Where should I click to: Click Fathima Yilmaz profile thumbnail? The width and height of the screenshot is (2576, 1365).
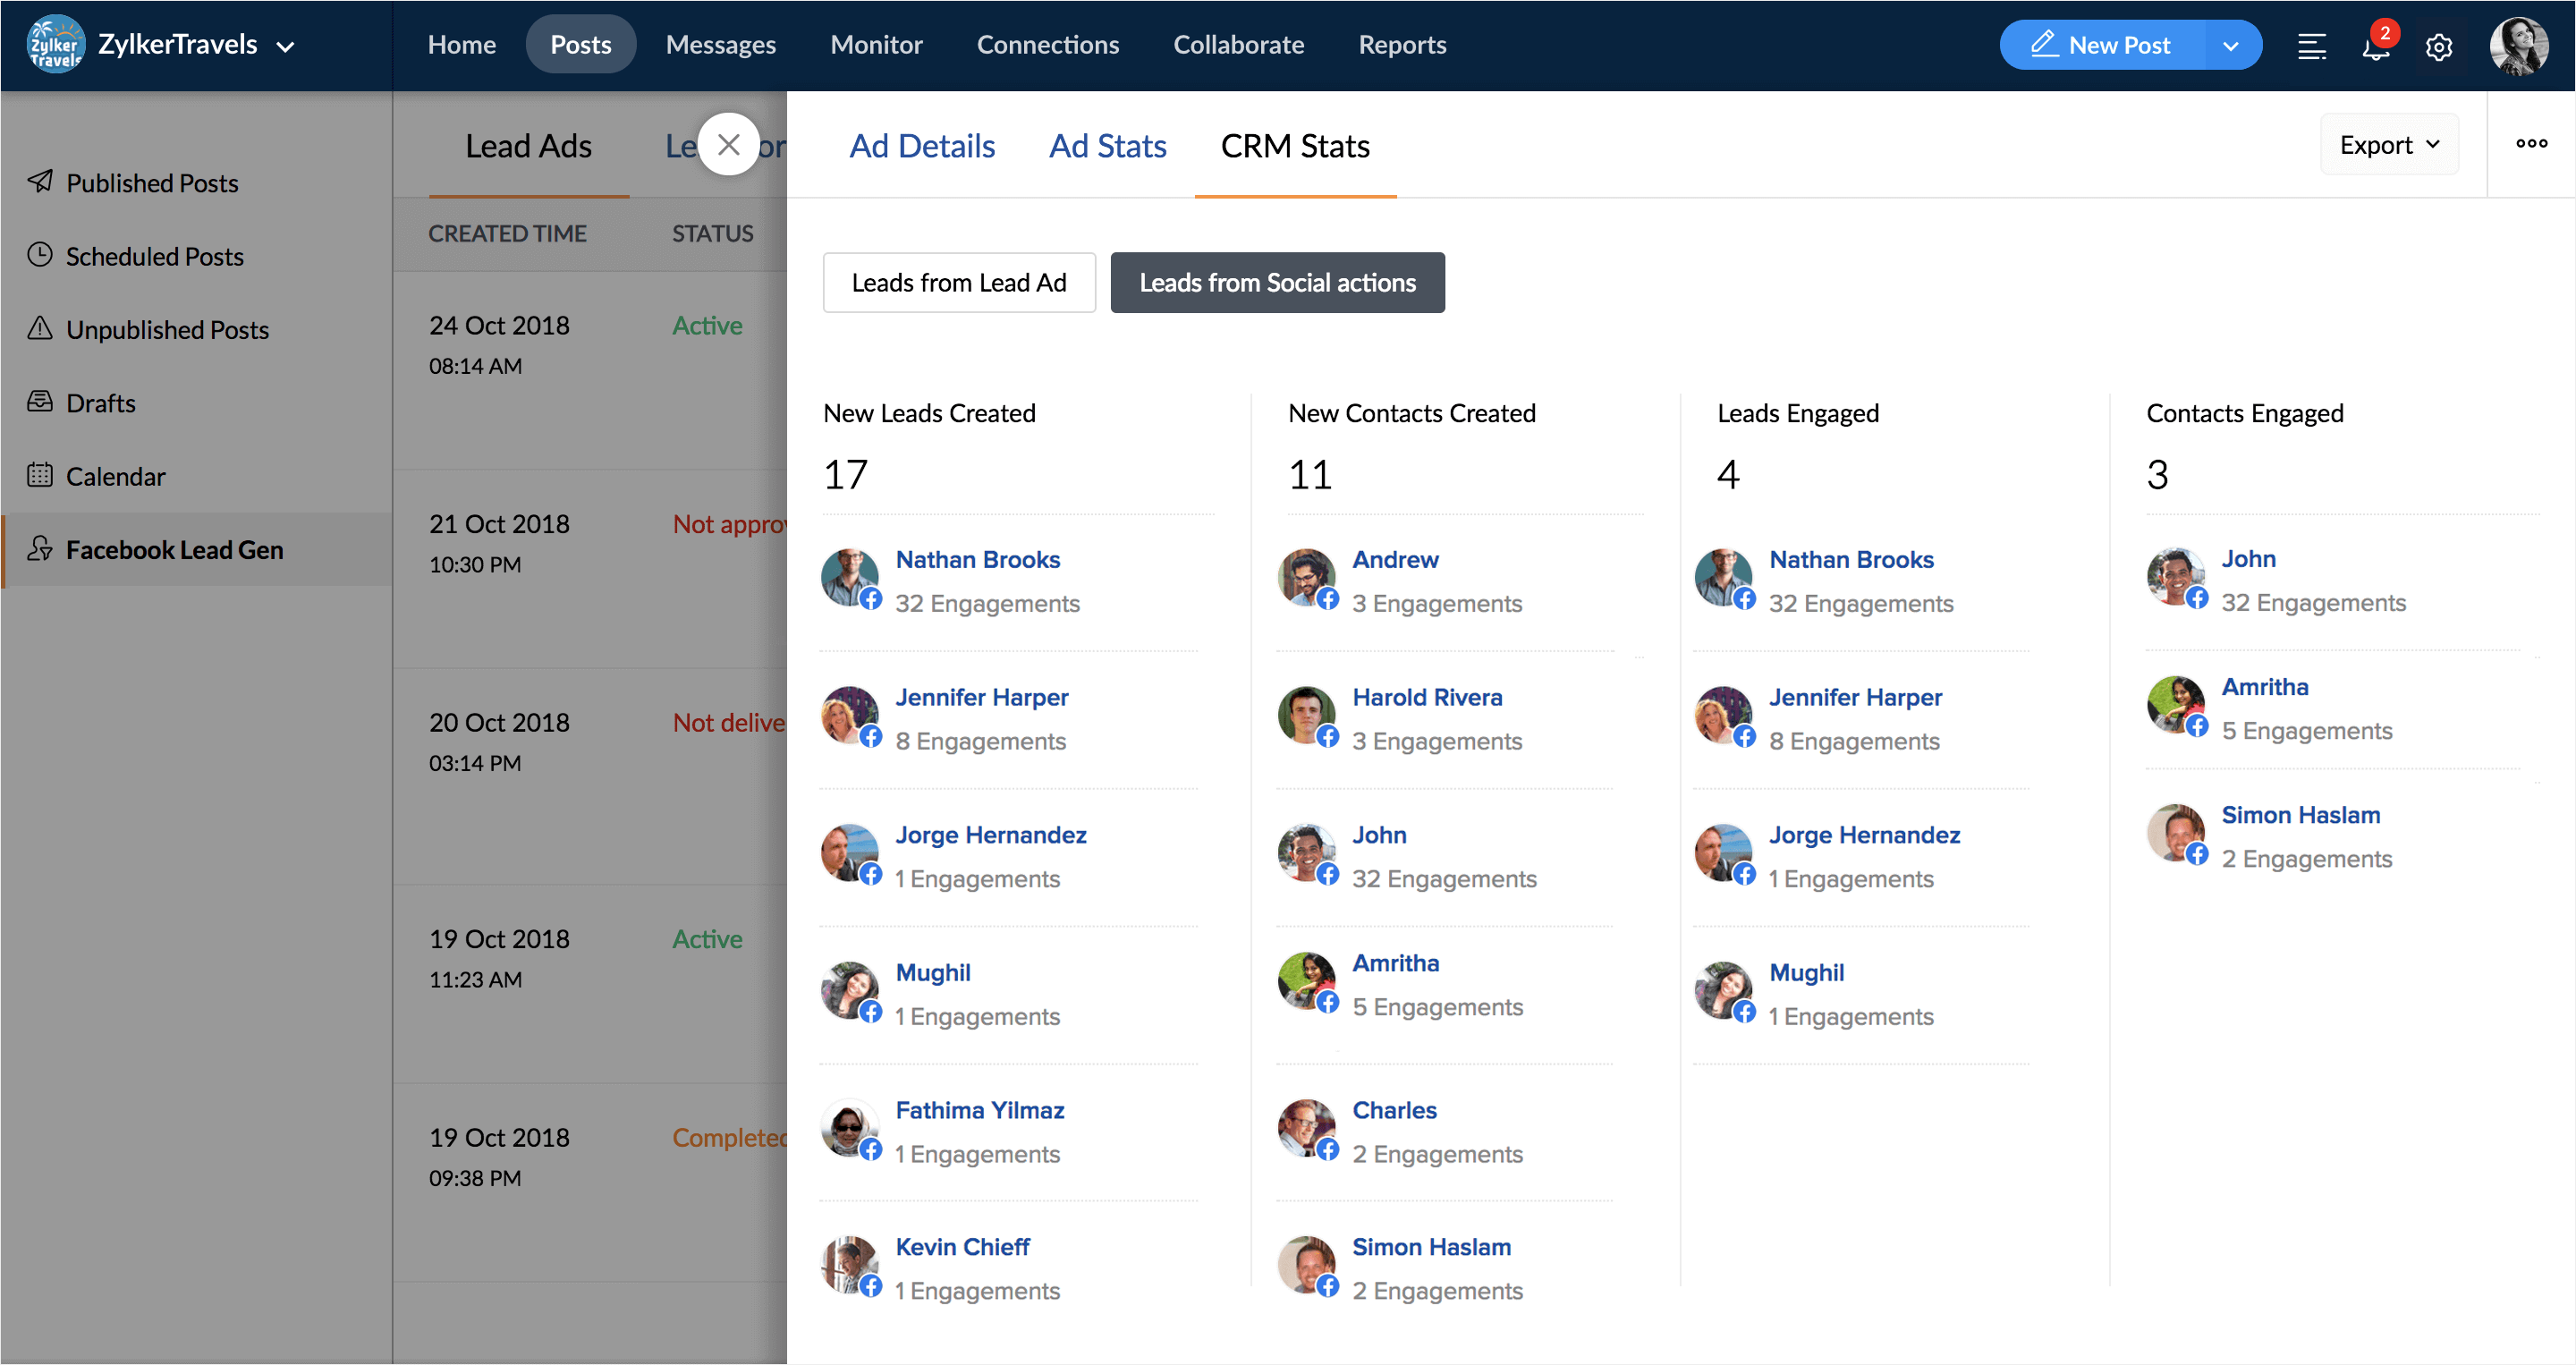coord(849,1128)
